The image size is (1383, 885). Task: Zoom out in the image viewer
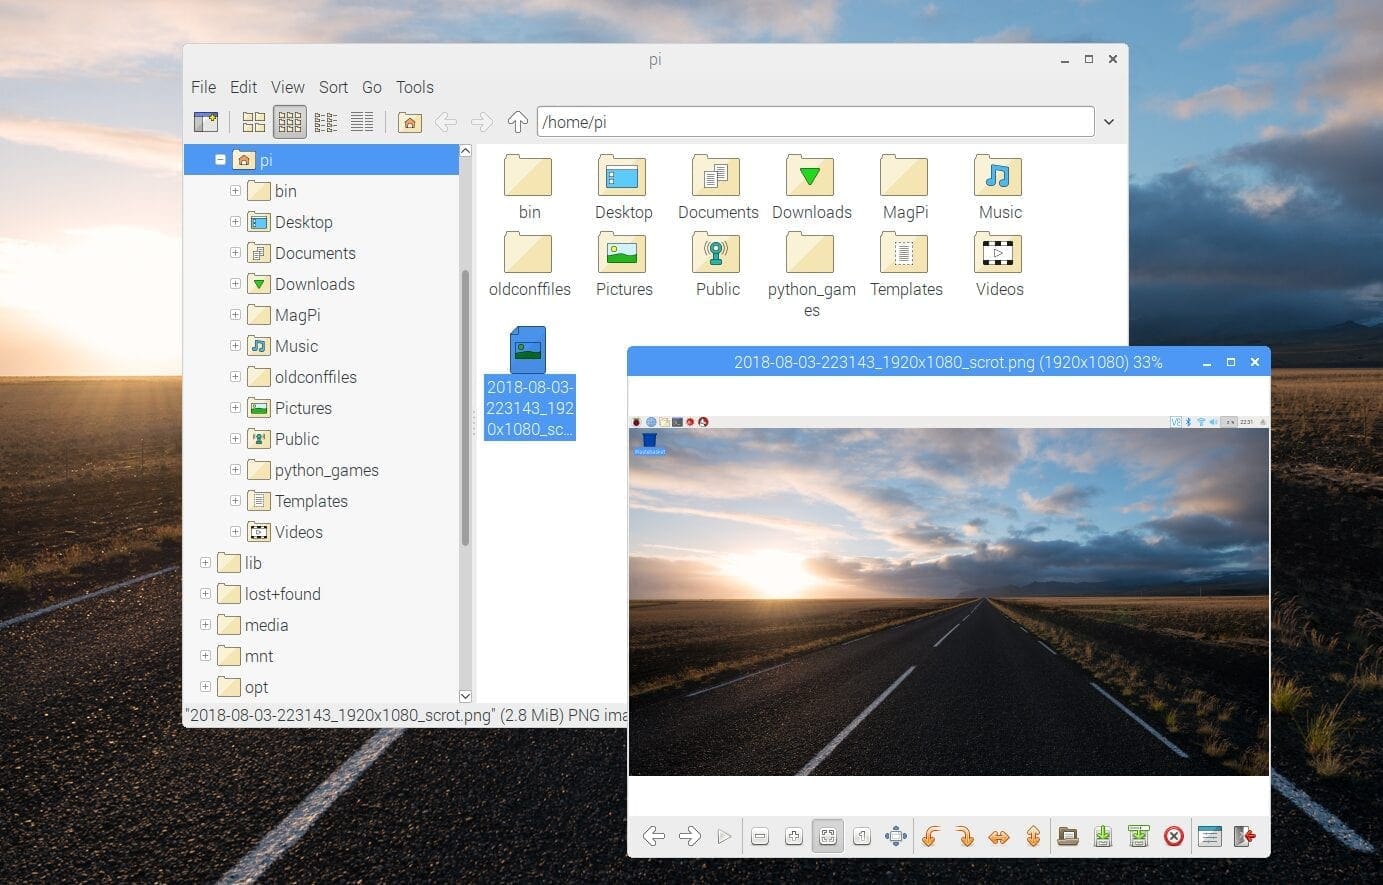(760, 836)
